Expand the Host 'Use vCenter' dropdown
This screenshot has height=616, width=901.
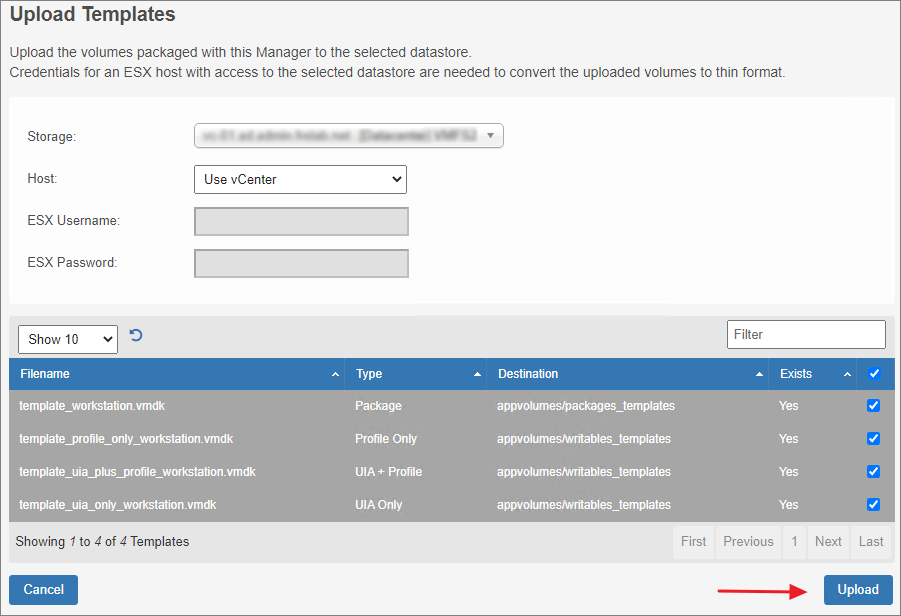[299, 180]
